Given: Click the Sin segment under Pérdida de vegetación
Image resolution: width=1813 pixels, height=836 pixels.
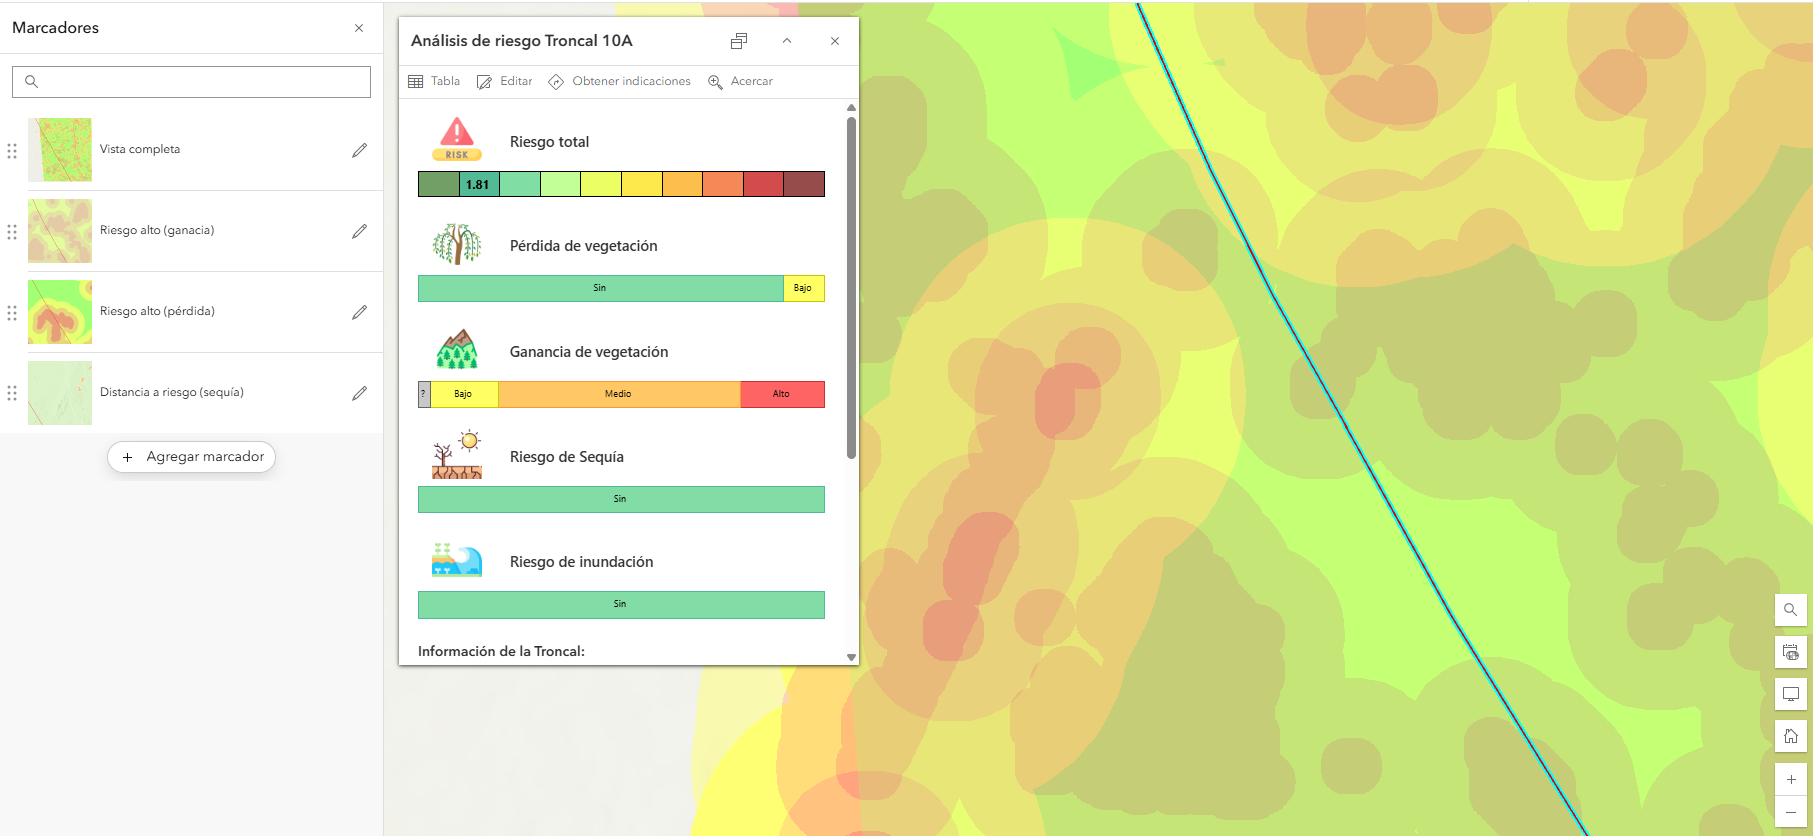Looking at the screenshot, I should click(x=600, y=288).
